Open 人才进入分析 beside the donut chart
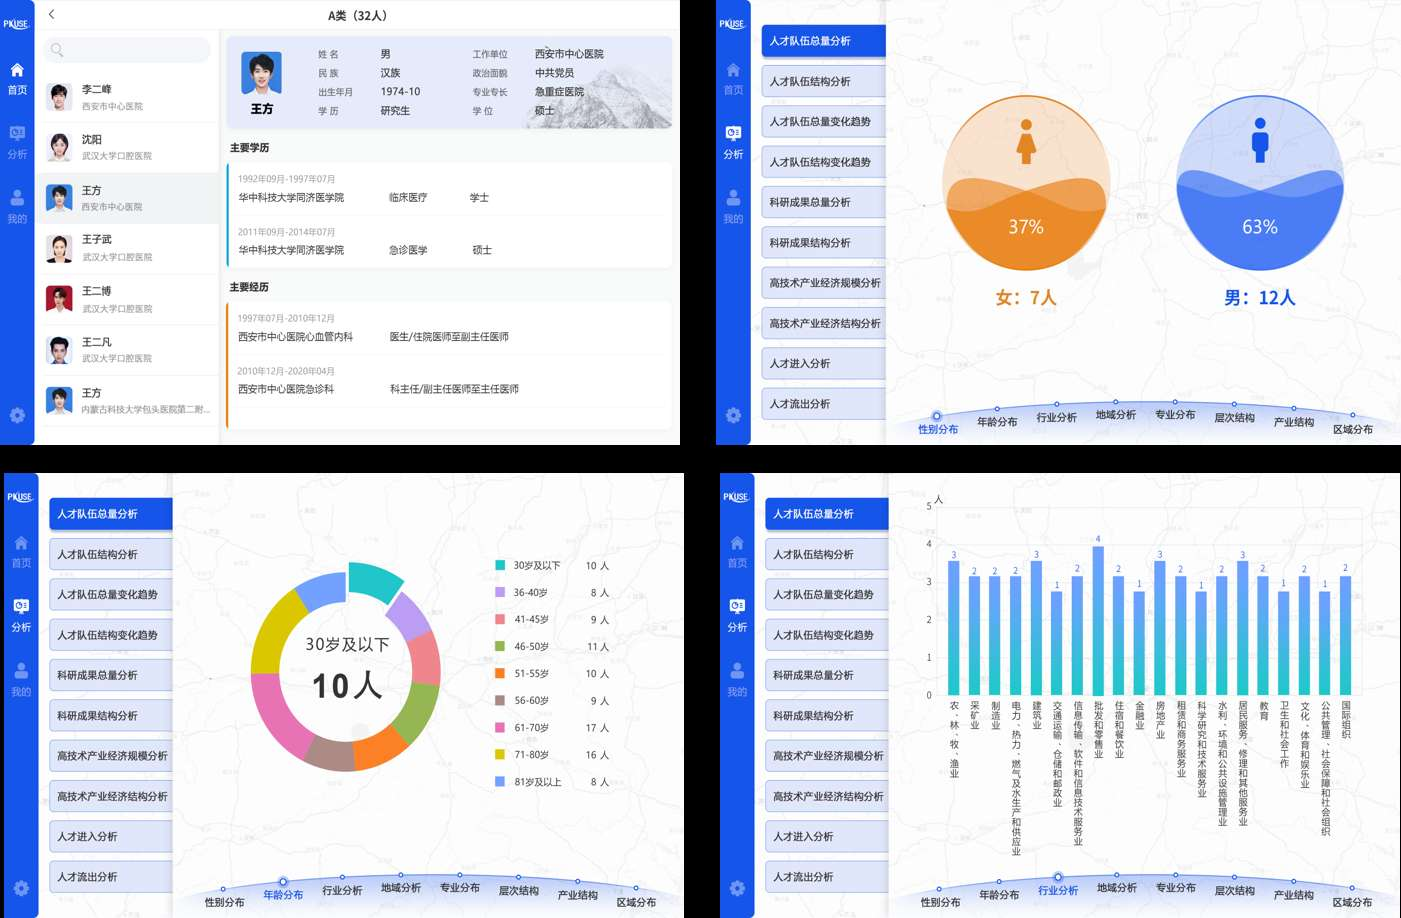Image resolution: width=1401 pixels, height=918 pixels. point(111,836)
